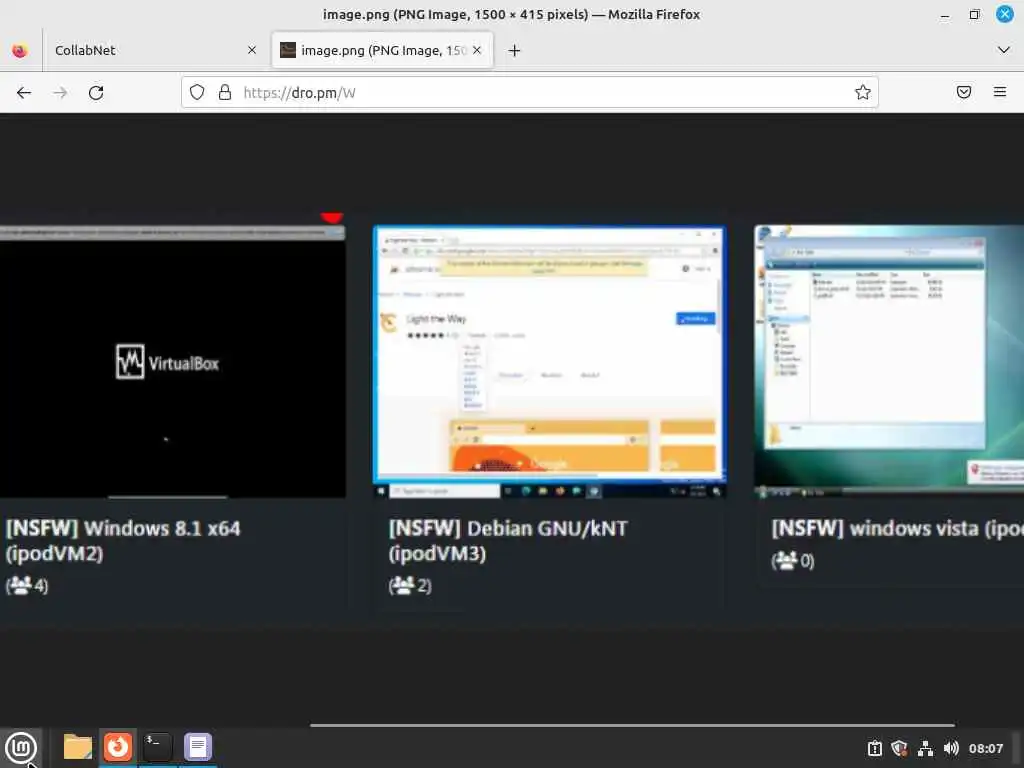
Task: Click the 0 users count under windows vista
Action: pyautogui.click(x=793, y=560)
